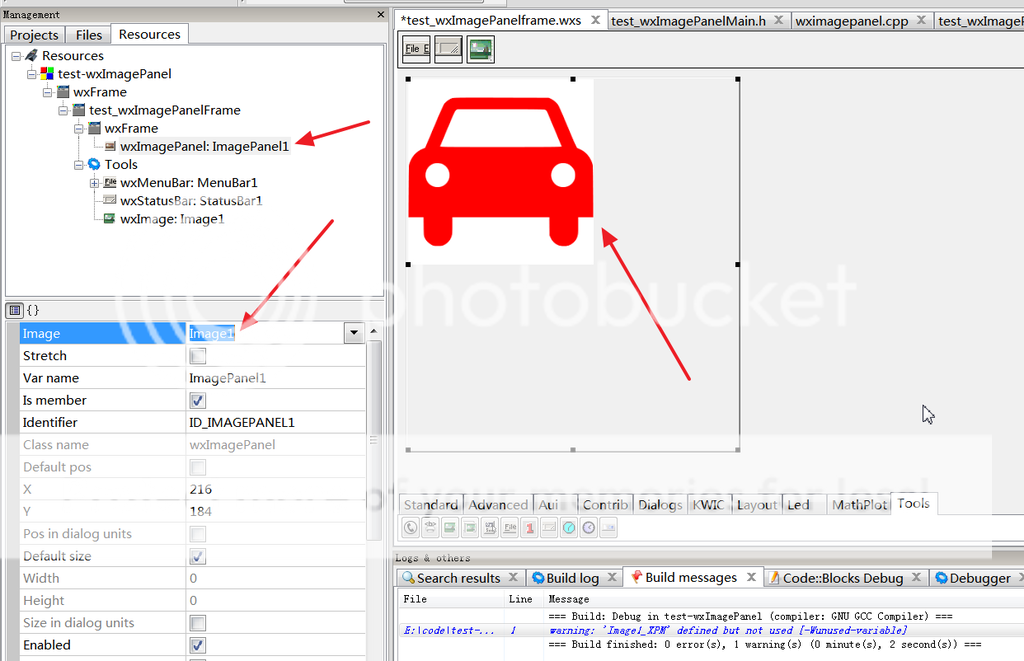
Task: Click the wxMenuBar tool icon above the designer
Action: tap(416, 48)
